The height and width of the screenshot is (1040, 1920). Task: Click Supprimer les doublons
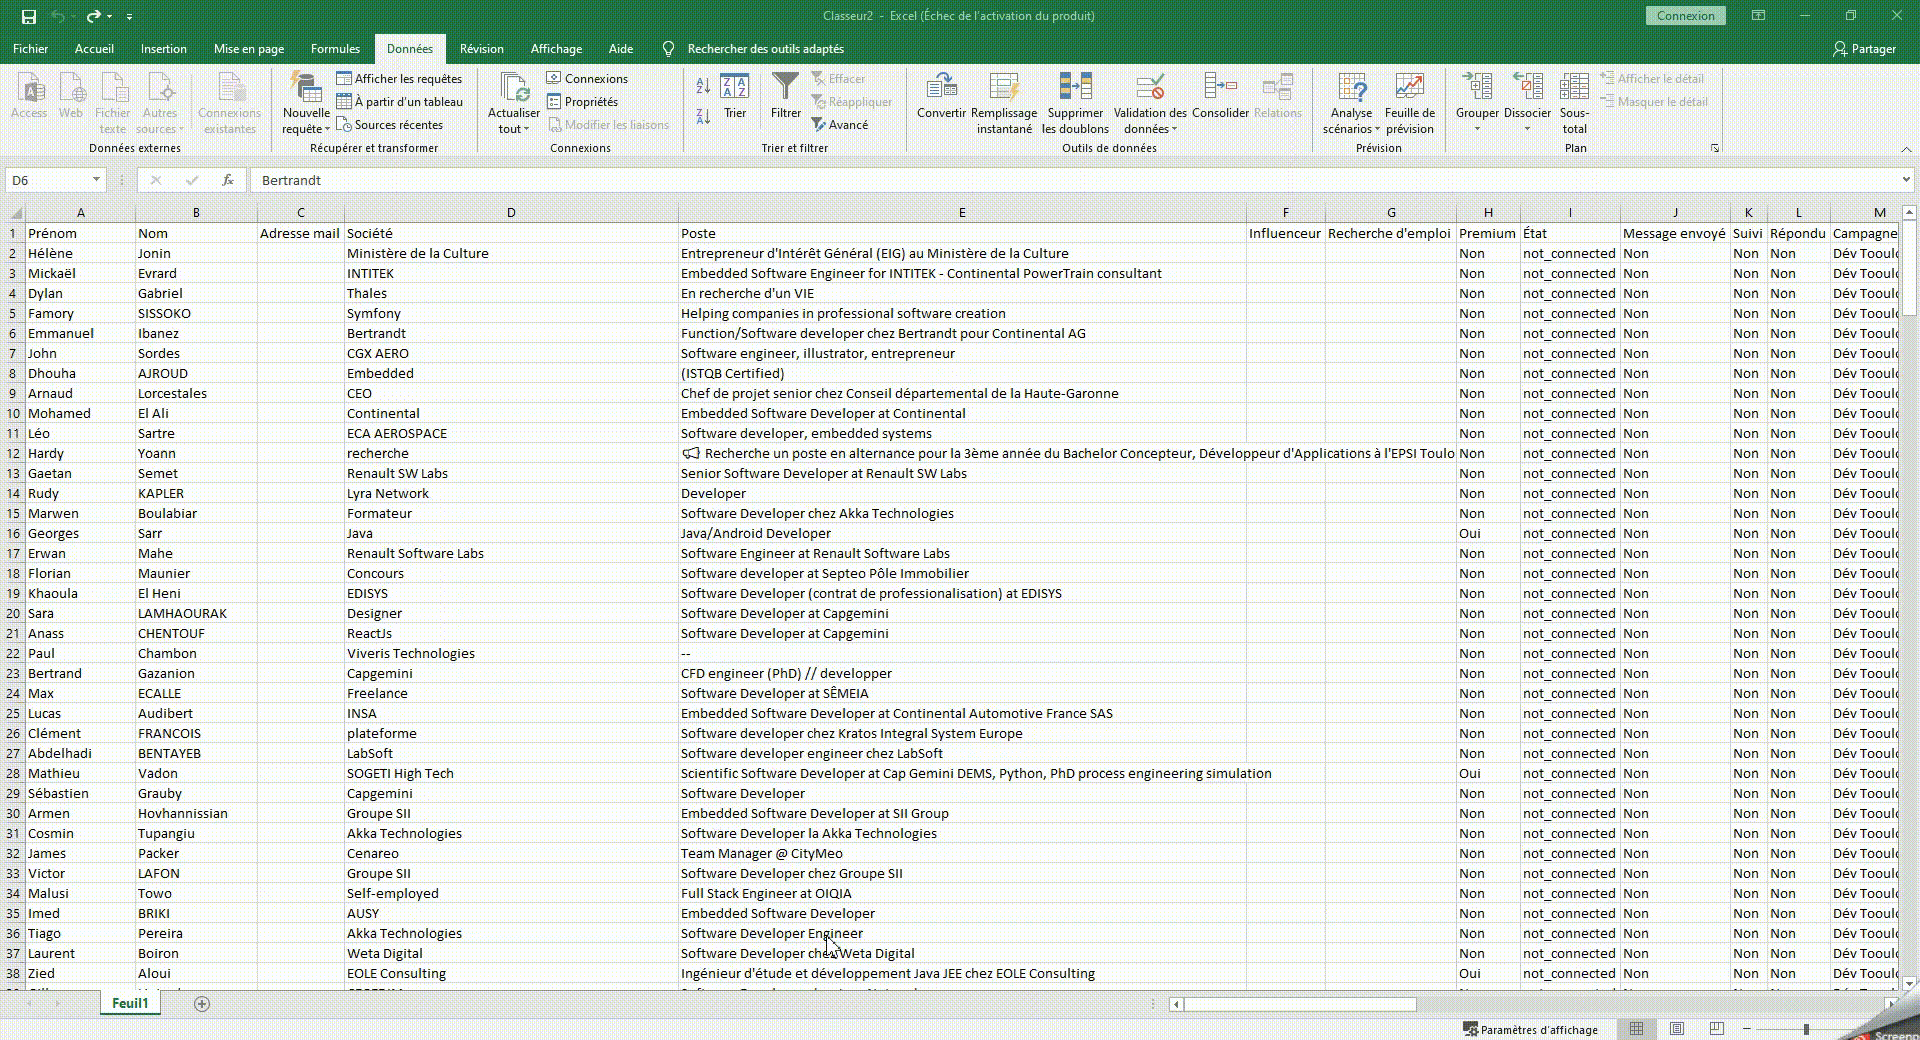point(1075,102)
